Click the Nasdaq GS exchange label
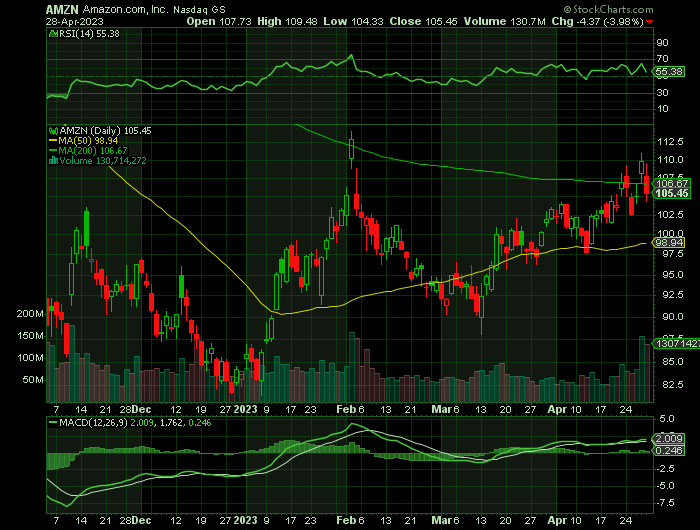Viewport: 700px width, 530px height. point(199,9)
